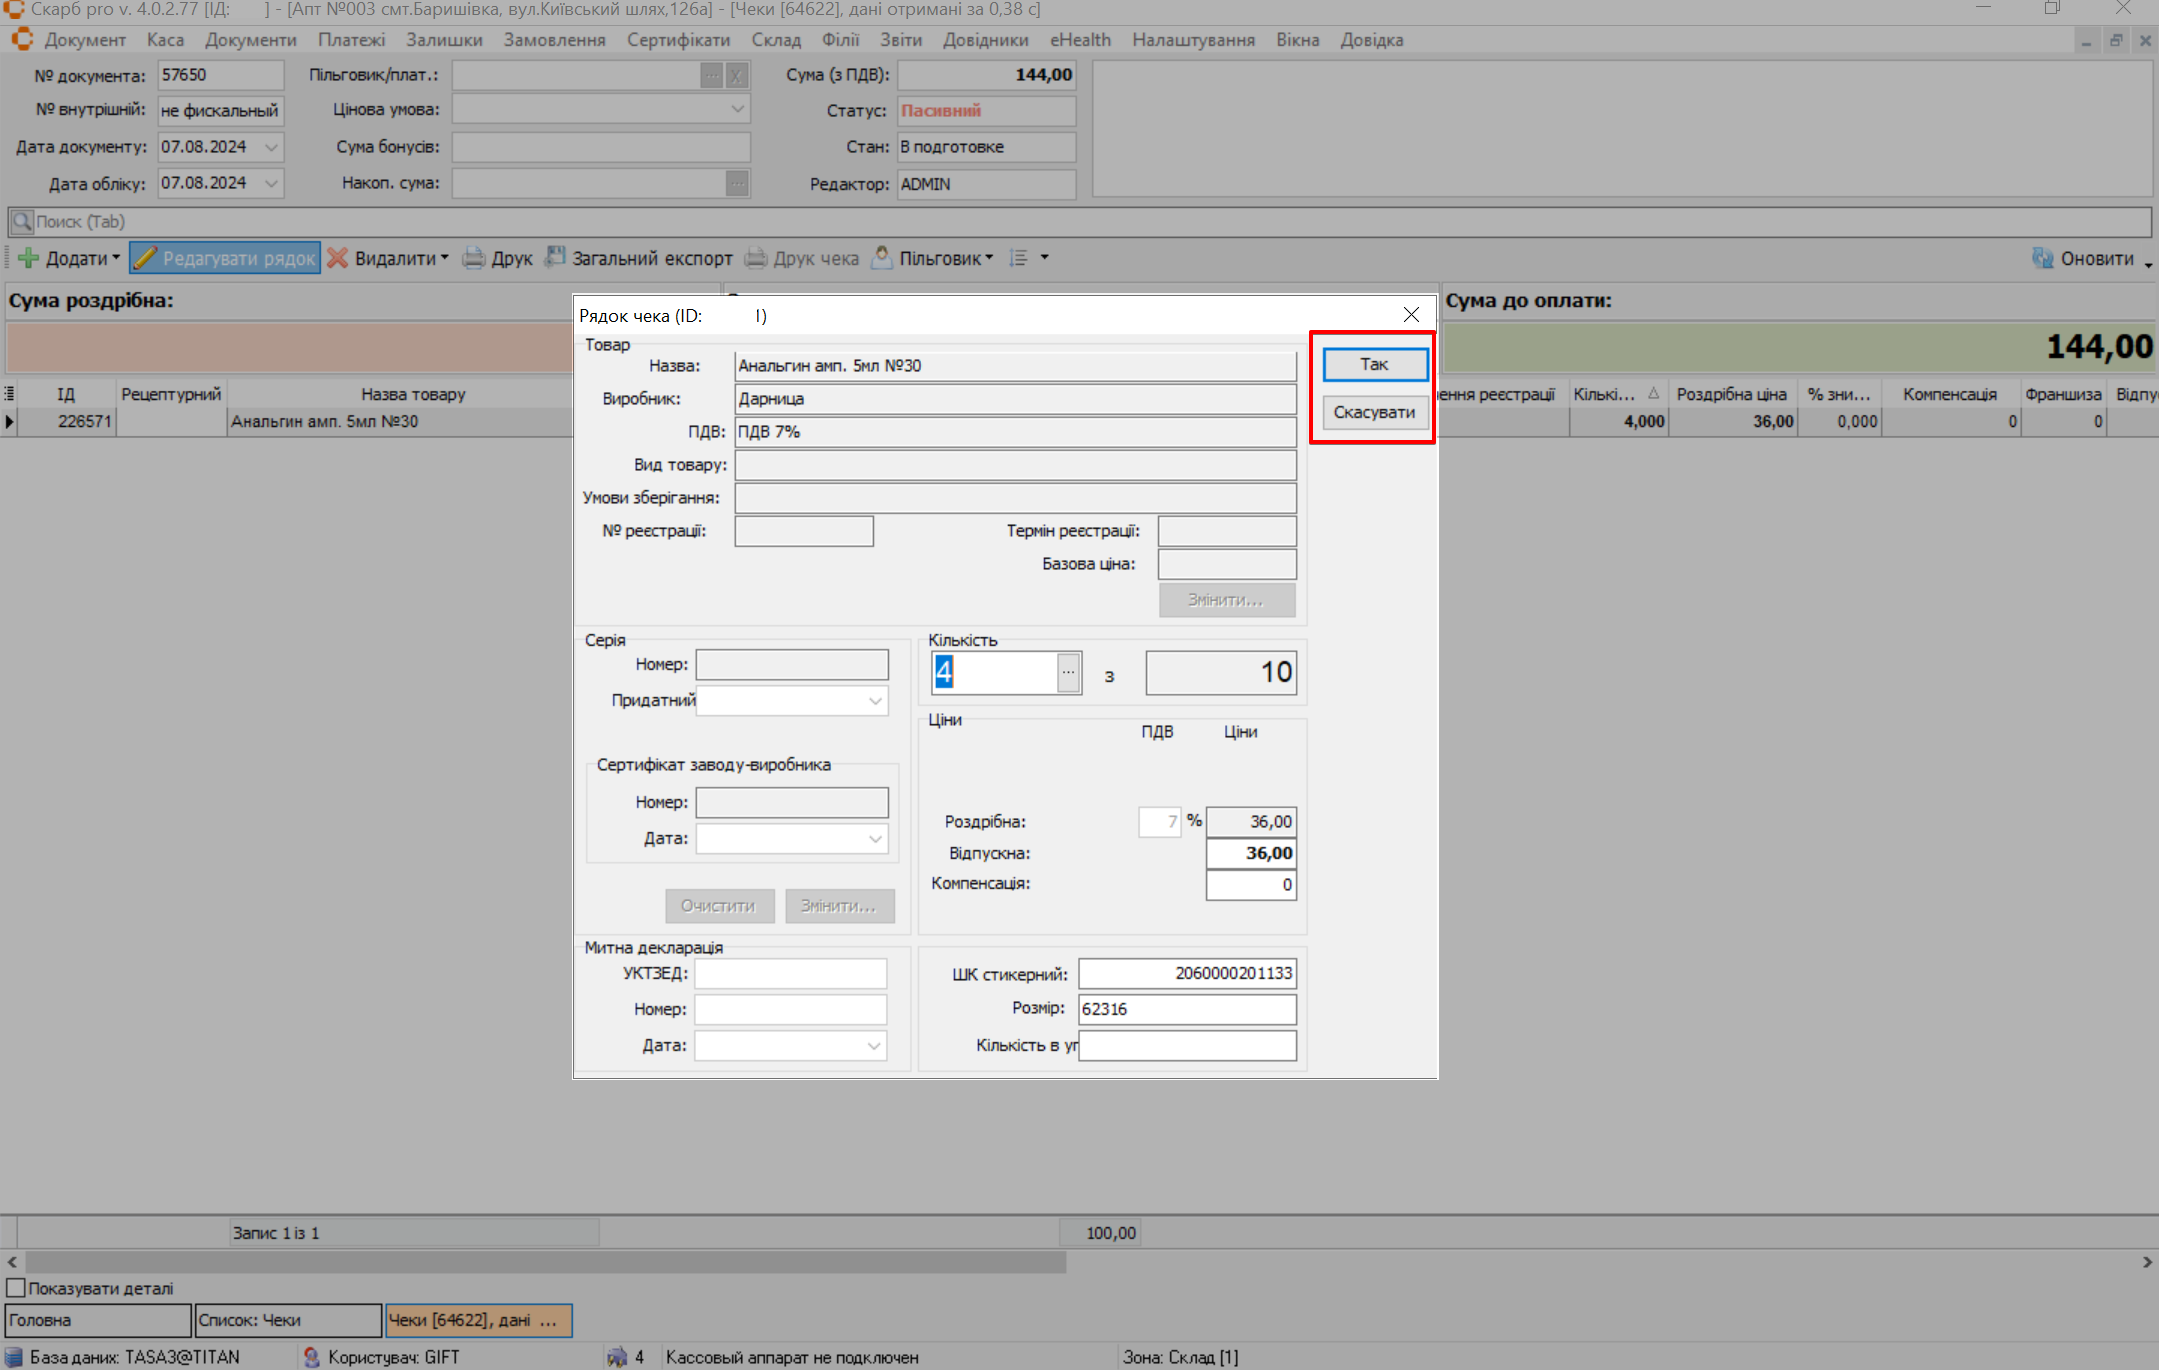Click the search magnifier icon
Image resolution: width=2159 pixels, height=1370 pixels.
[22, 222]
